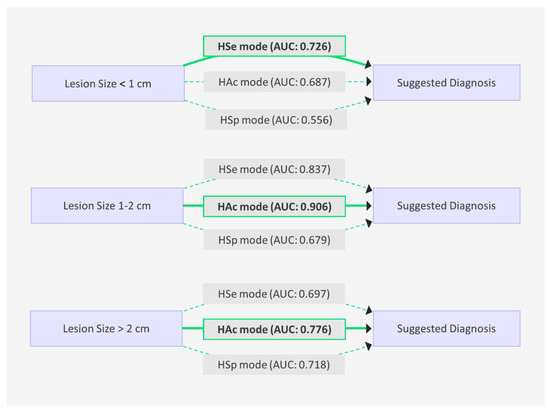
Task: Click the HSe mode (AUC: 0.837) label
Action: pyautogui.click(x=274, y=169)
